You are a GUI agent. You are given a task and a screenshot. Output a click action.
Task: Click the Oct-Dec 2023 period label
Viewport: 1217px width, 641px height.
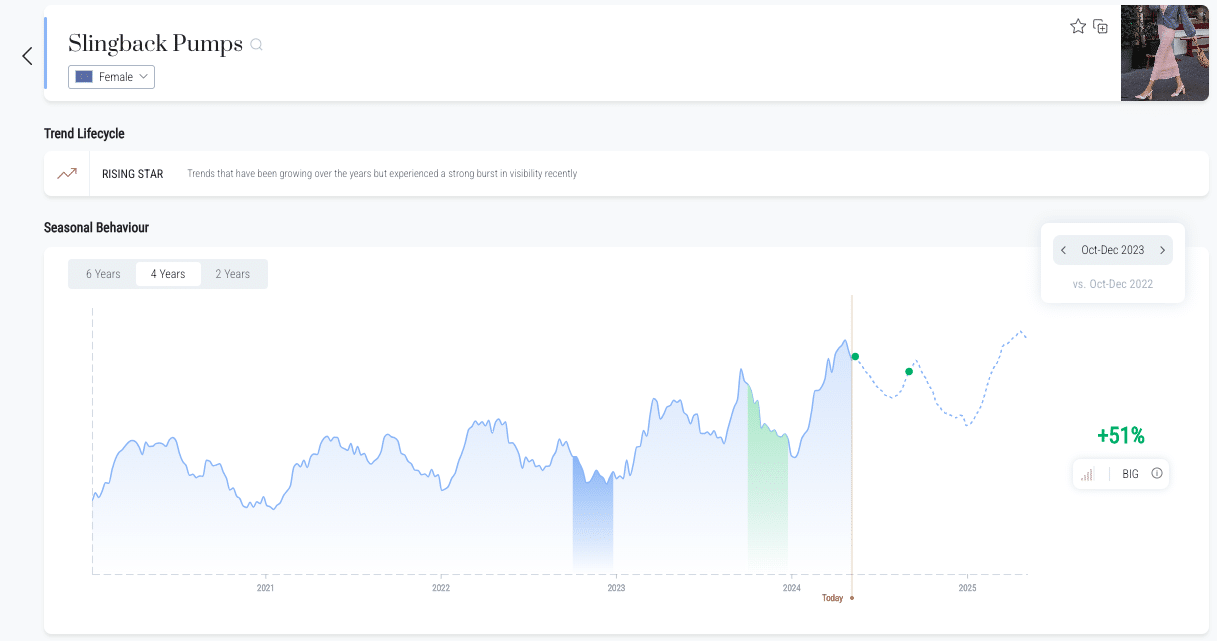click(1112, 251)
